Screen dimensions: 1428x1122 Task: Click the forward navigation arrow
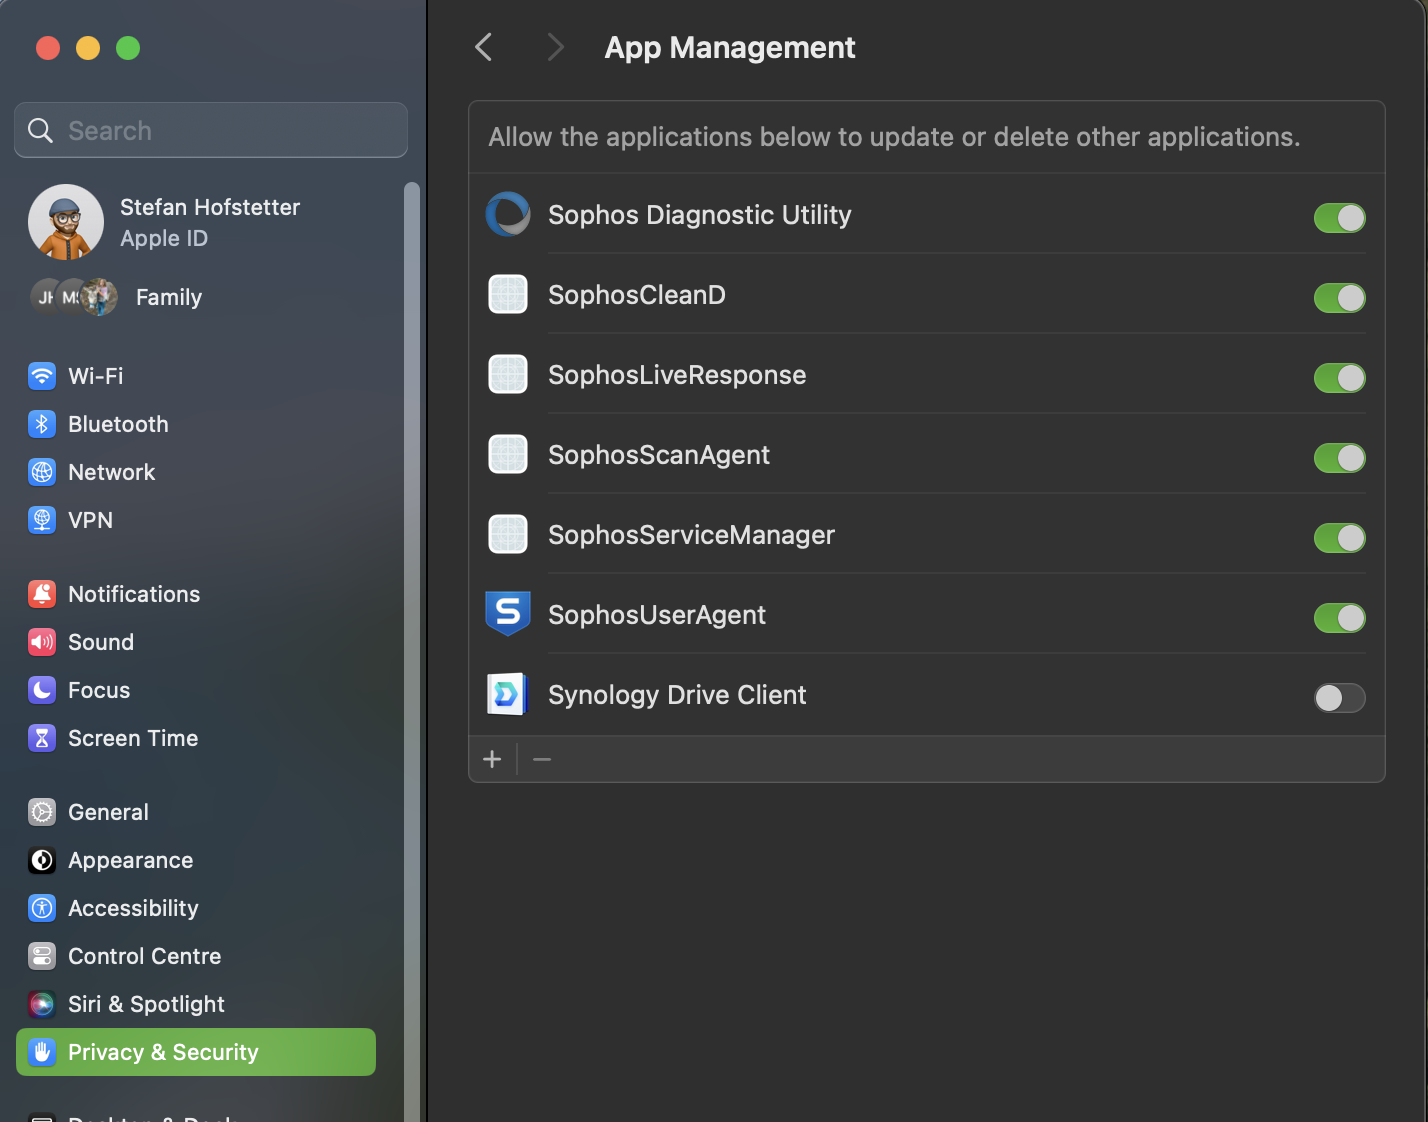tap(556, 46)
